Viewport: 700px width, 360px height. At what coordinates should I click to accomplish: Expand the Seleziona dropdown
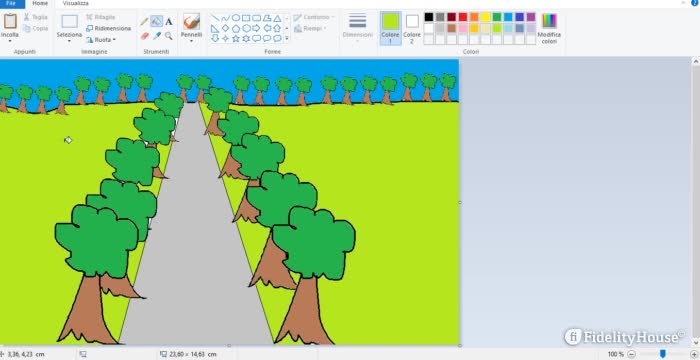(x=69, y=41)
